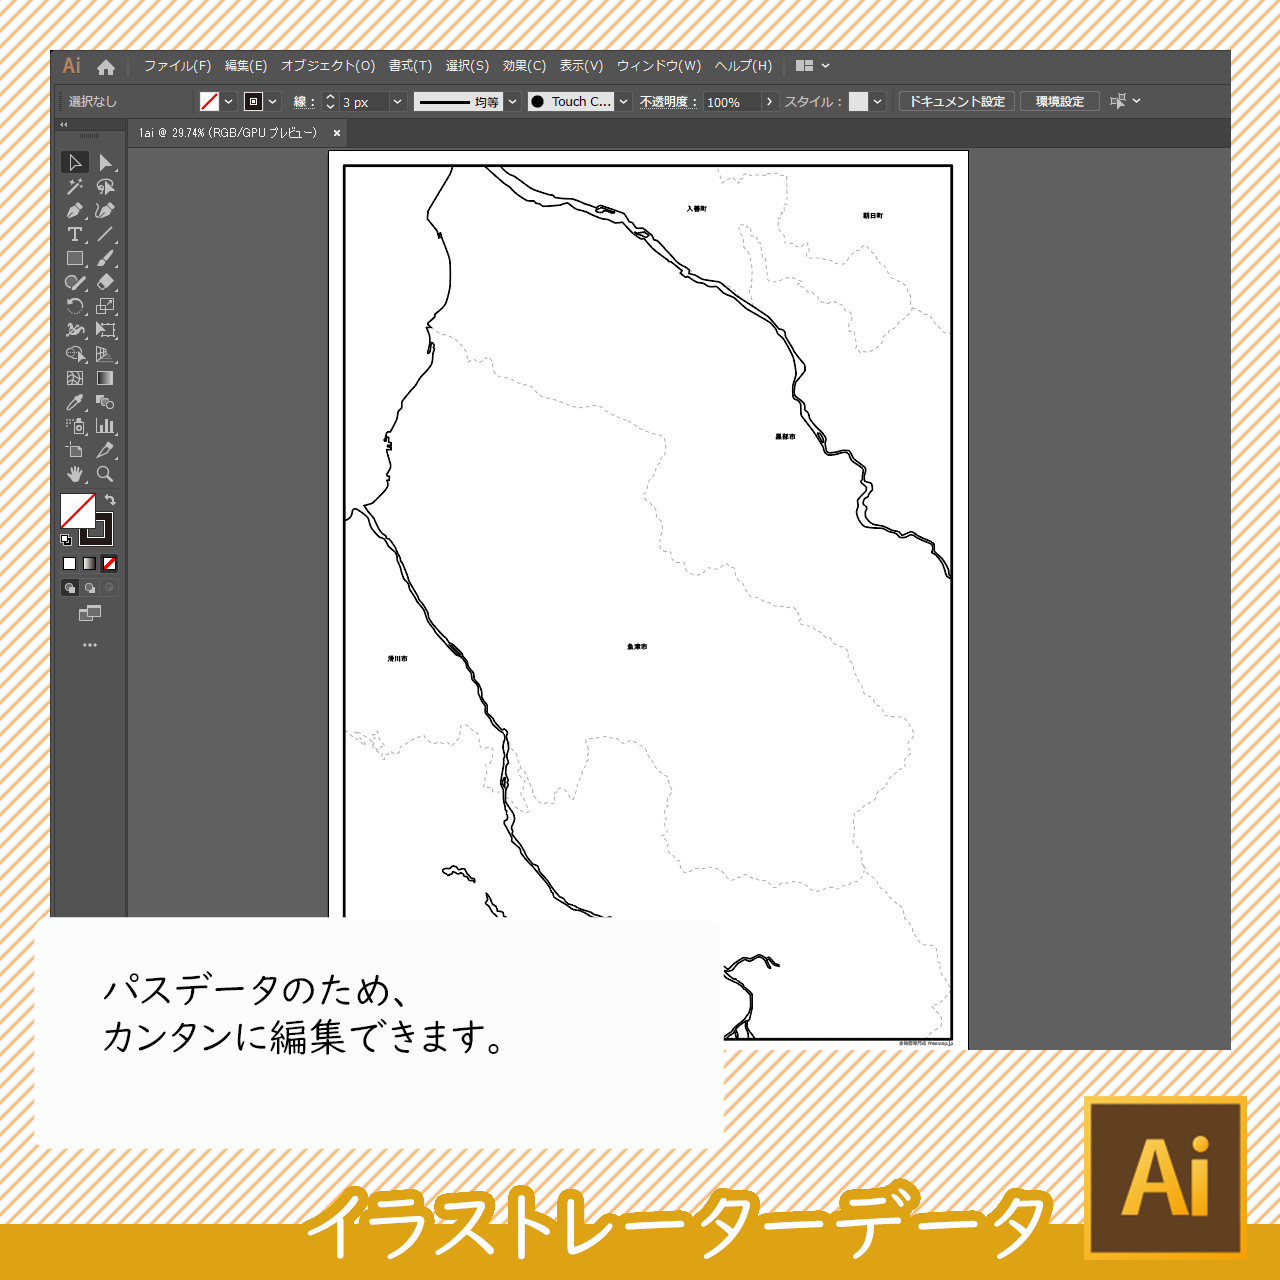Screen dimensions: 1280x1280
Task: Set paint to None mode
Action: [x=110, y=564]
